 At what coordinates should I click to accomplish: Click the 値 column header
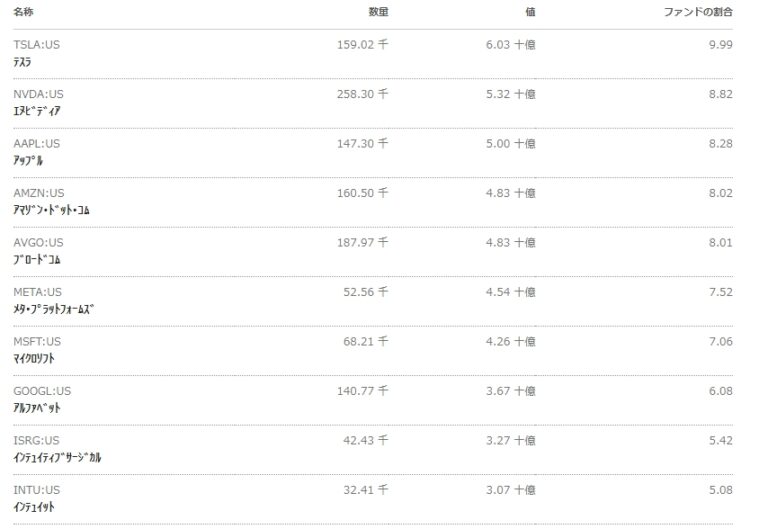[x=529, y=13]
